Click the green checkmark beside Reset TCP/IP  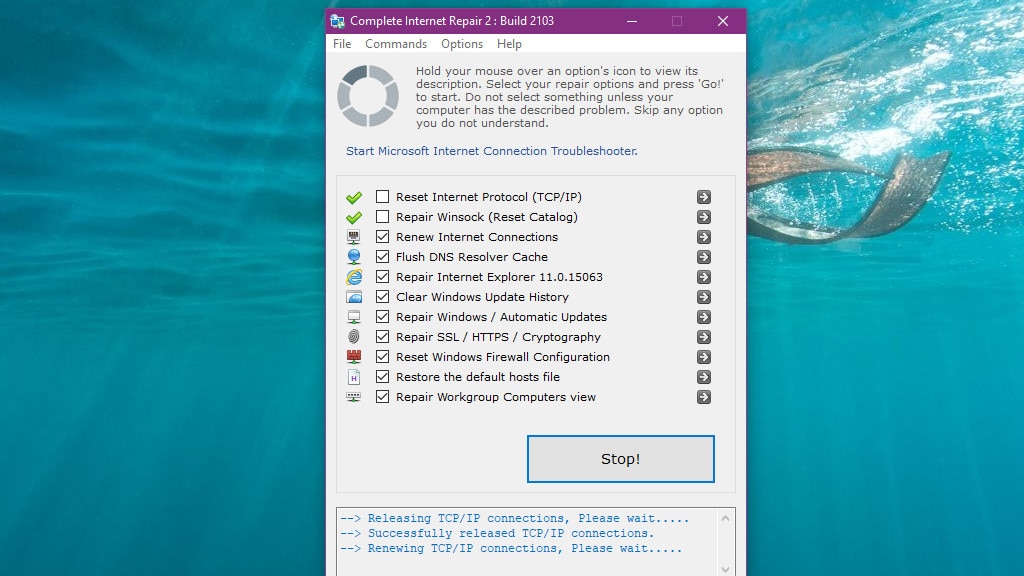coord(353,197)
